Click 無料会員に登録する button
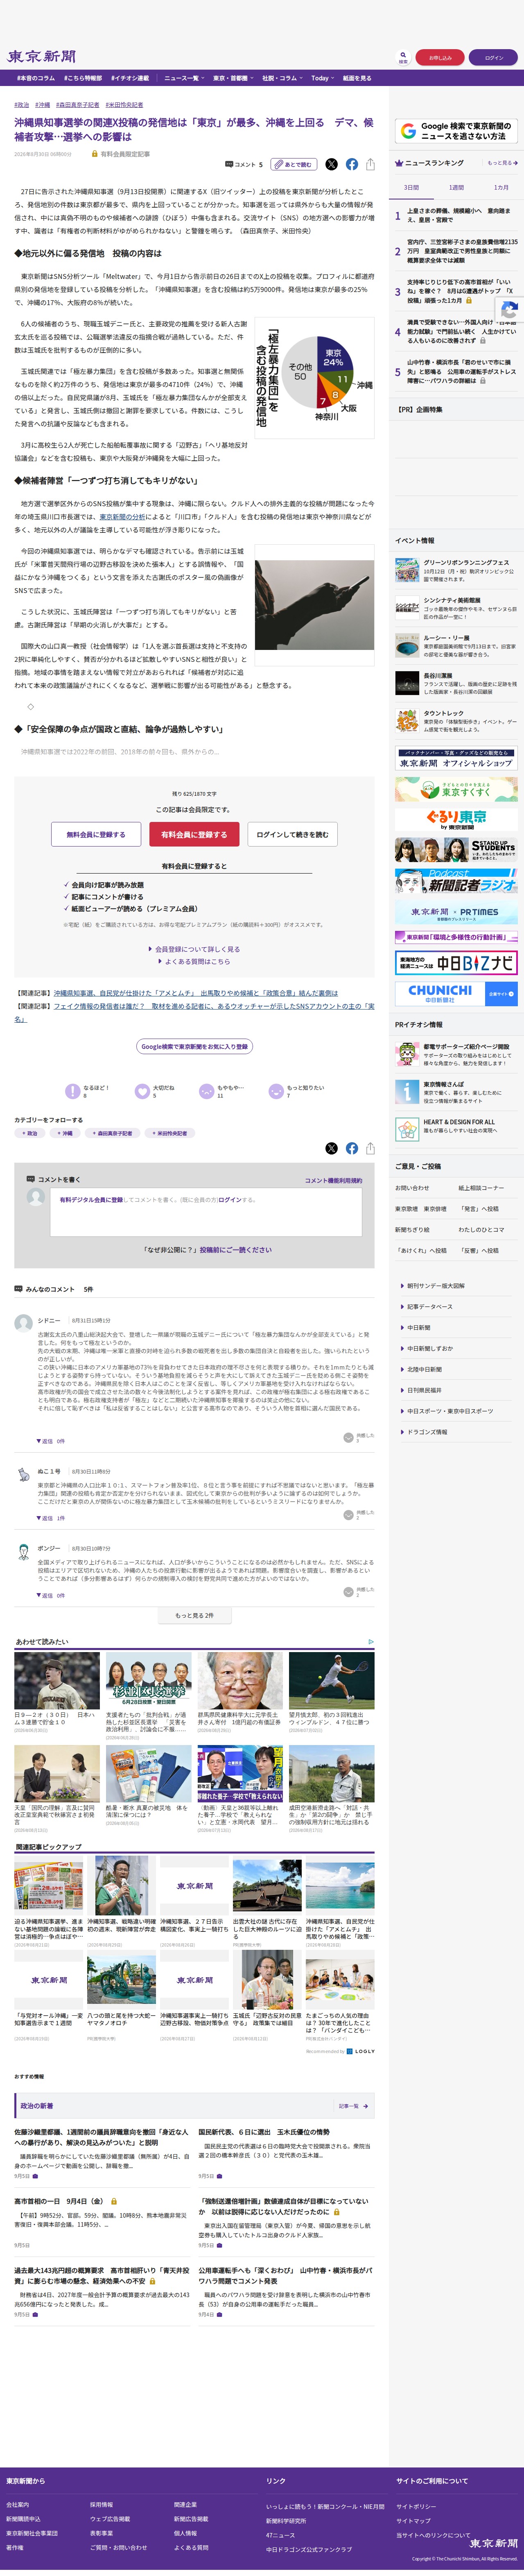 coord(96,834)
